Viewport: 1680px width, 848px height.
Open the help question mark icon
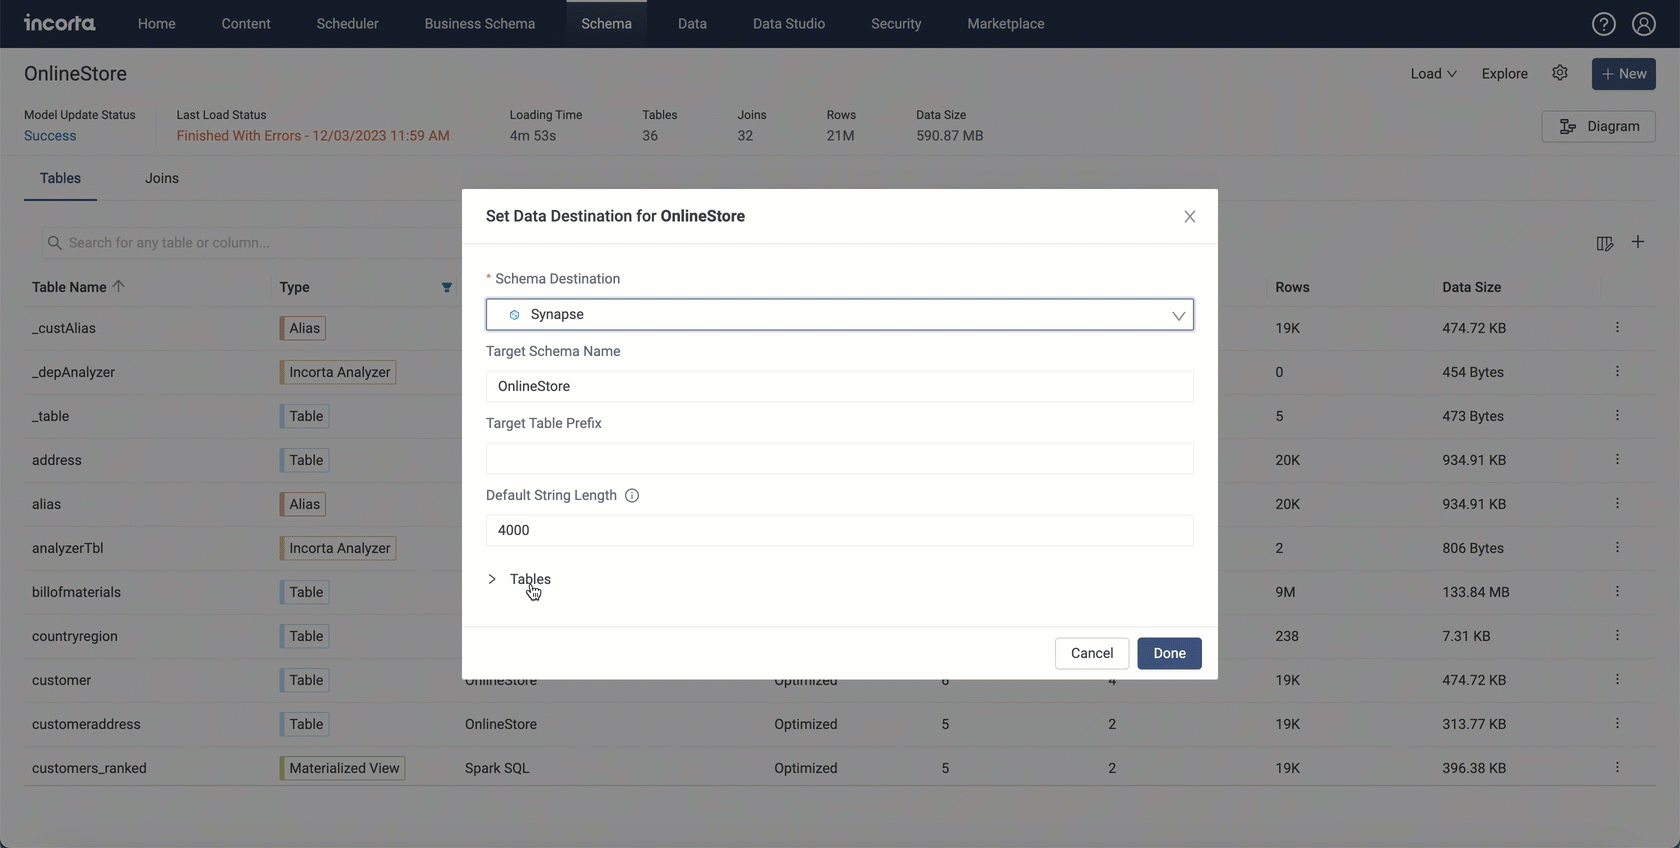1603,24
